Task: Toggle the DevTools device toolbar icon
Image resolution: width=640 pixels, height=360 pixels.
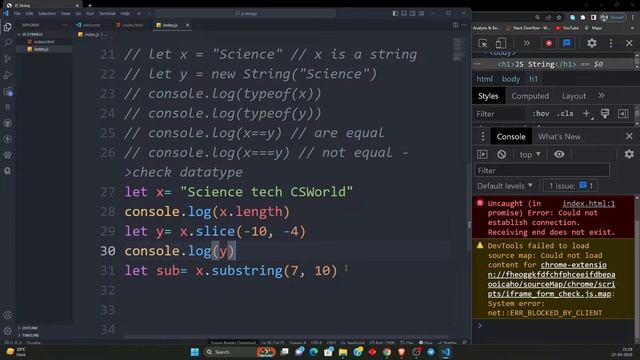Action: tap(501, 43)
